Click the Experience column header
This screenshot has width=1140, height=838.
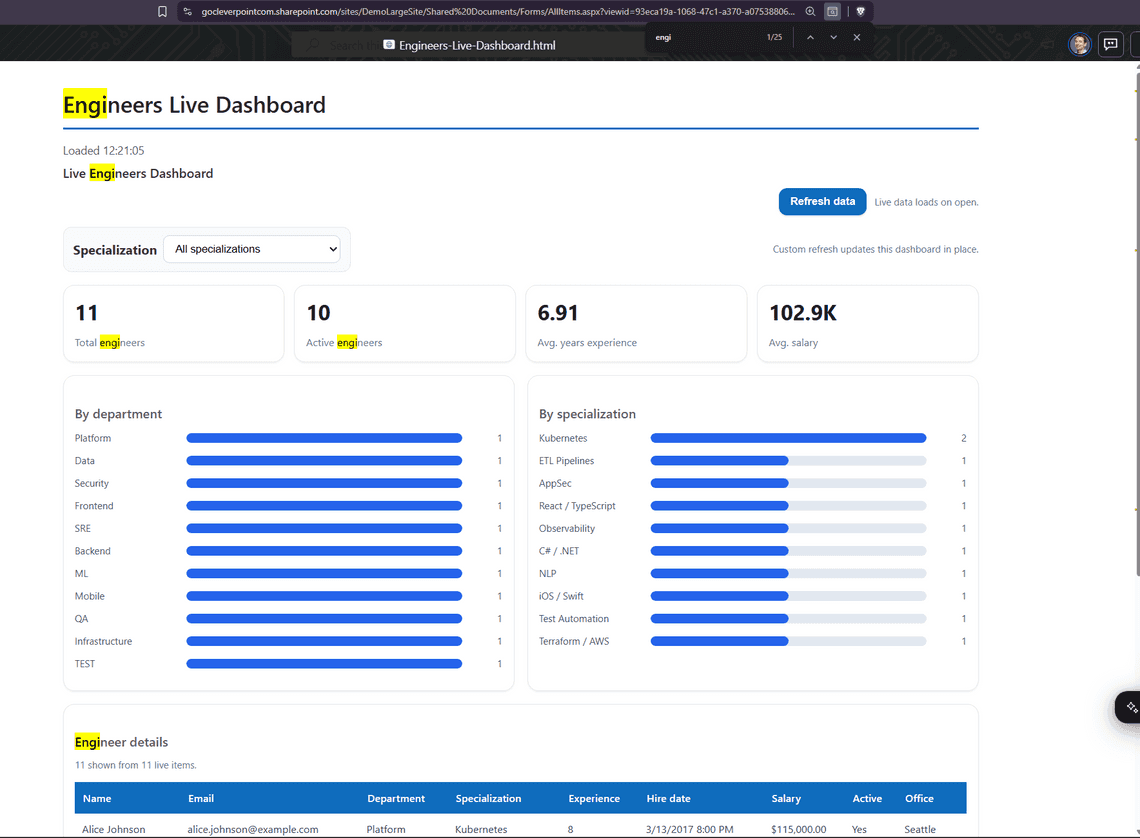[x=594, y=798]
